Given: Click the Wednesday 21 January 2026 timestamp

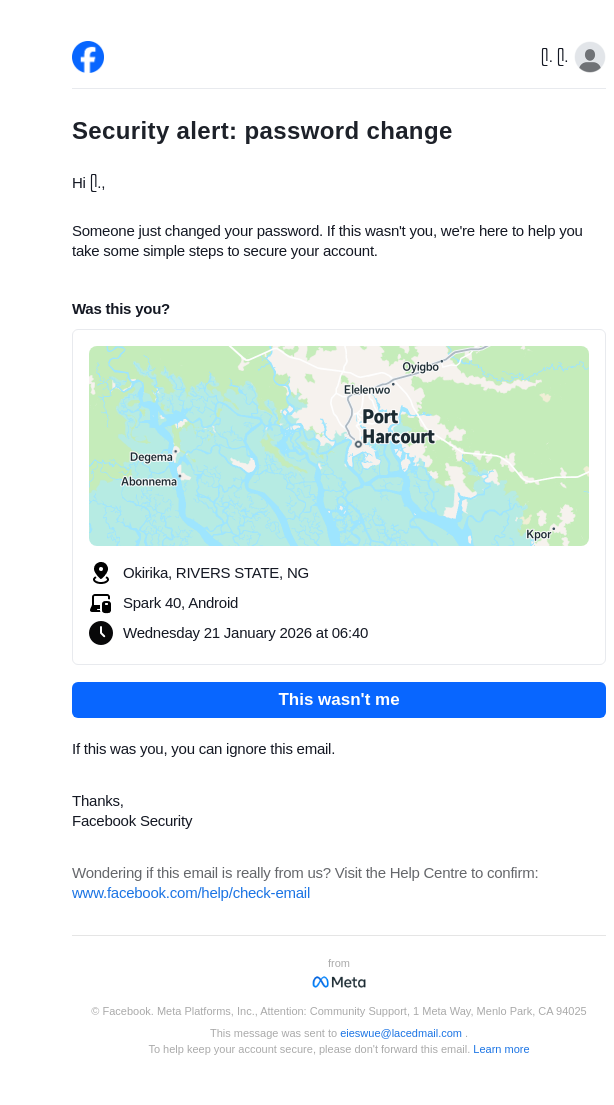Looking at the screenshot, I should (245, 633).
